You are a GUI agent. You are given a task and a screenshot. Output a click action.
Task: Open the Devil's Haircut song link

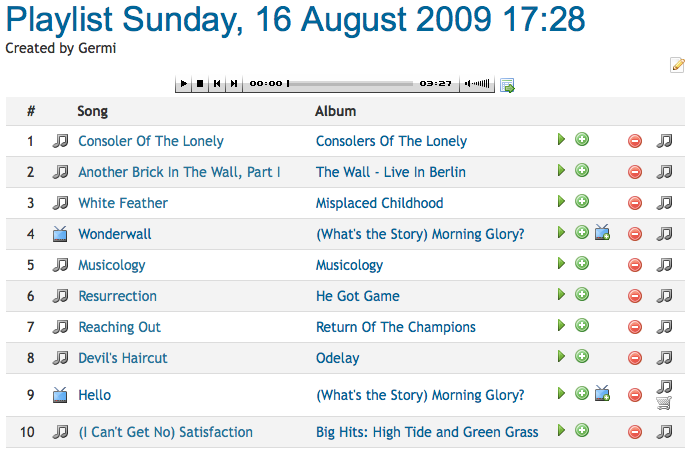[x=123, y=358]
